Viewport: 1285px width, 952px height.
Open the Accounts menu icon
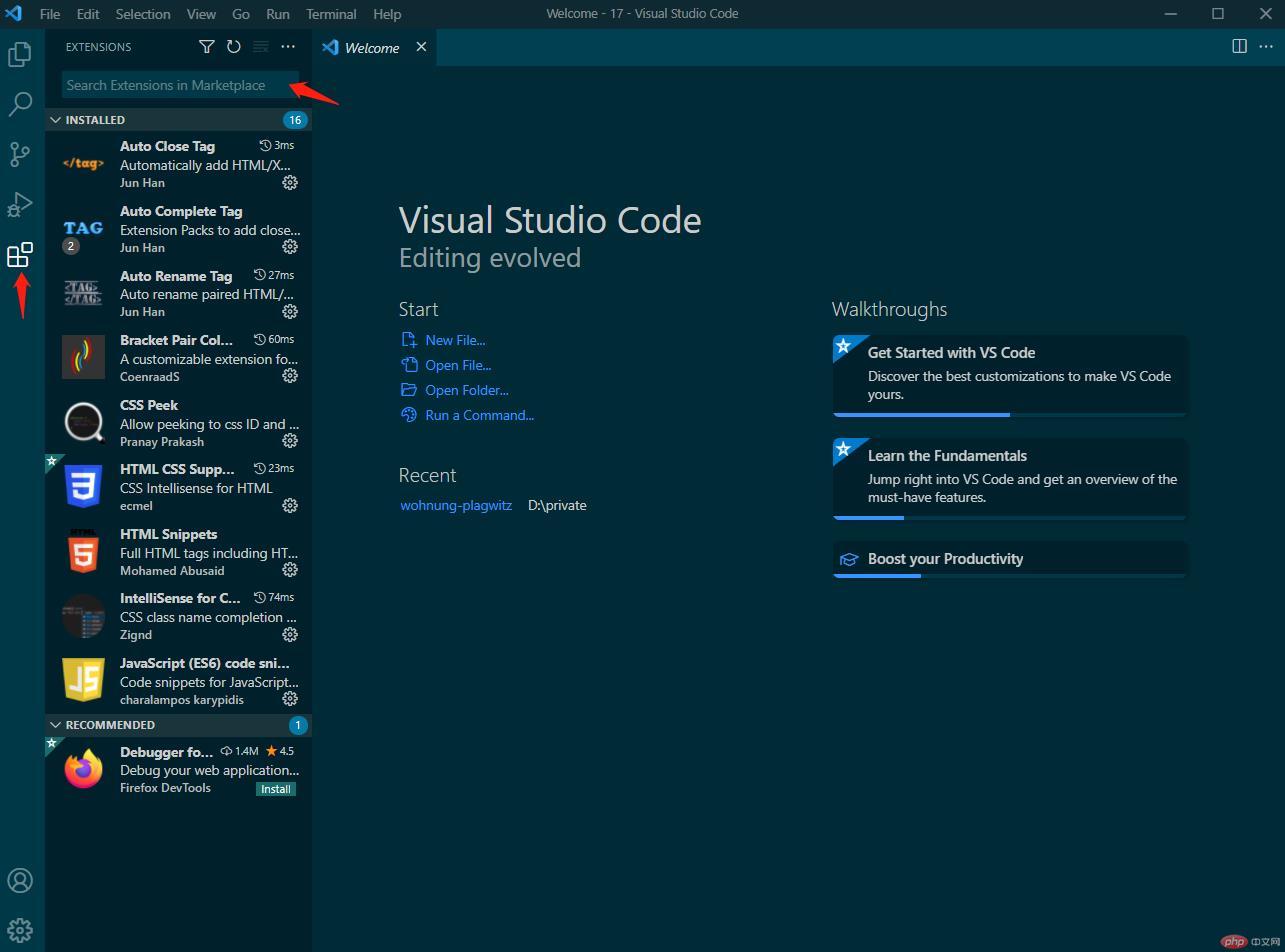pos(20,880)
